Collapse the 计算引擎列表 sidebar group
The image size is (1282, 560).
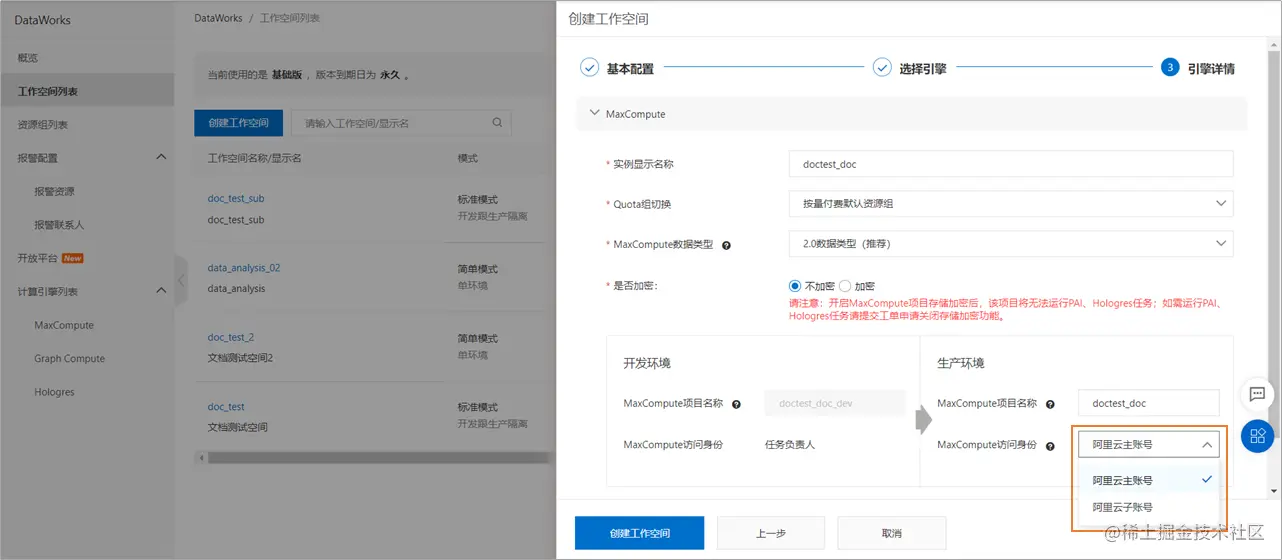point(161,291)
